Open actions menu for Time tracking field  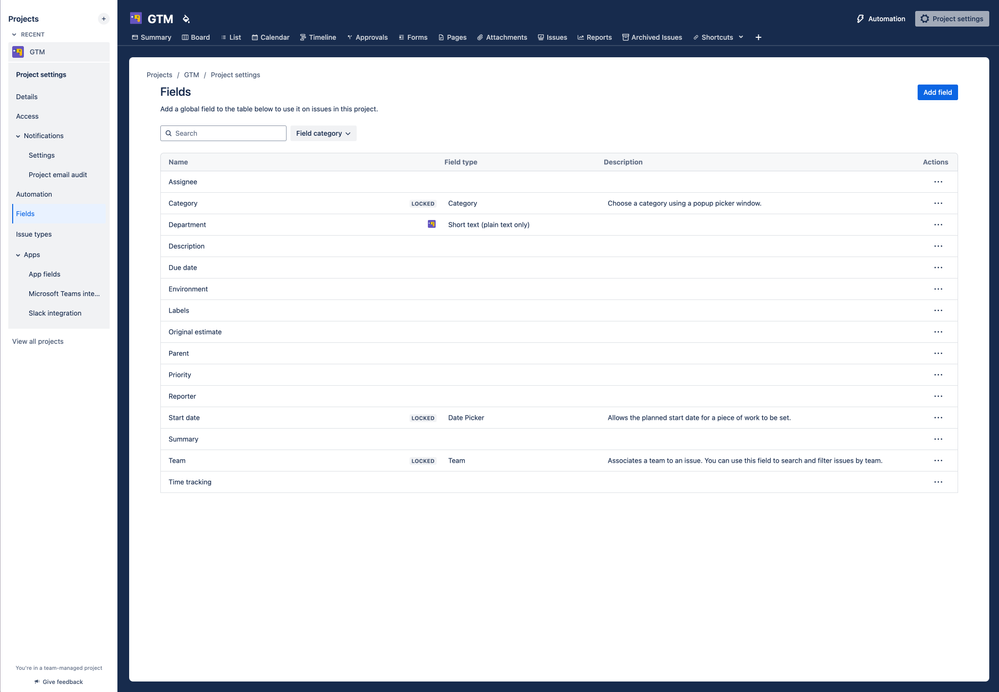click(x=937, y=482)
